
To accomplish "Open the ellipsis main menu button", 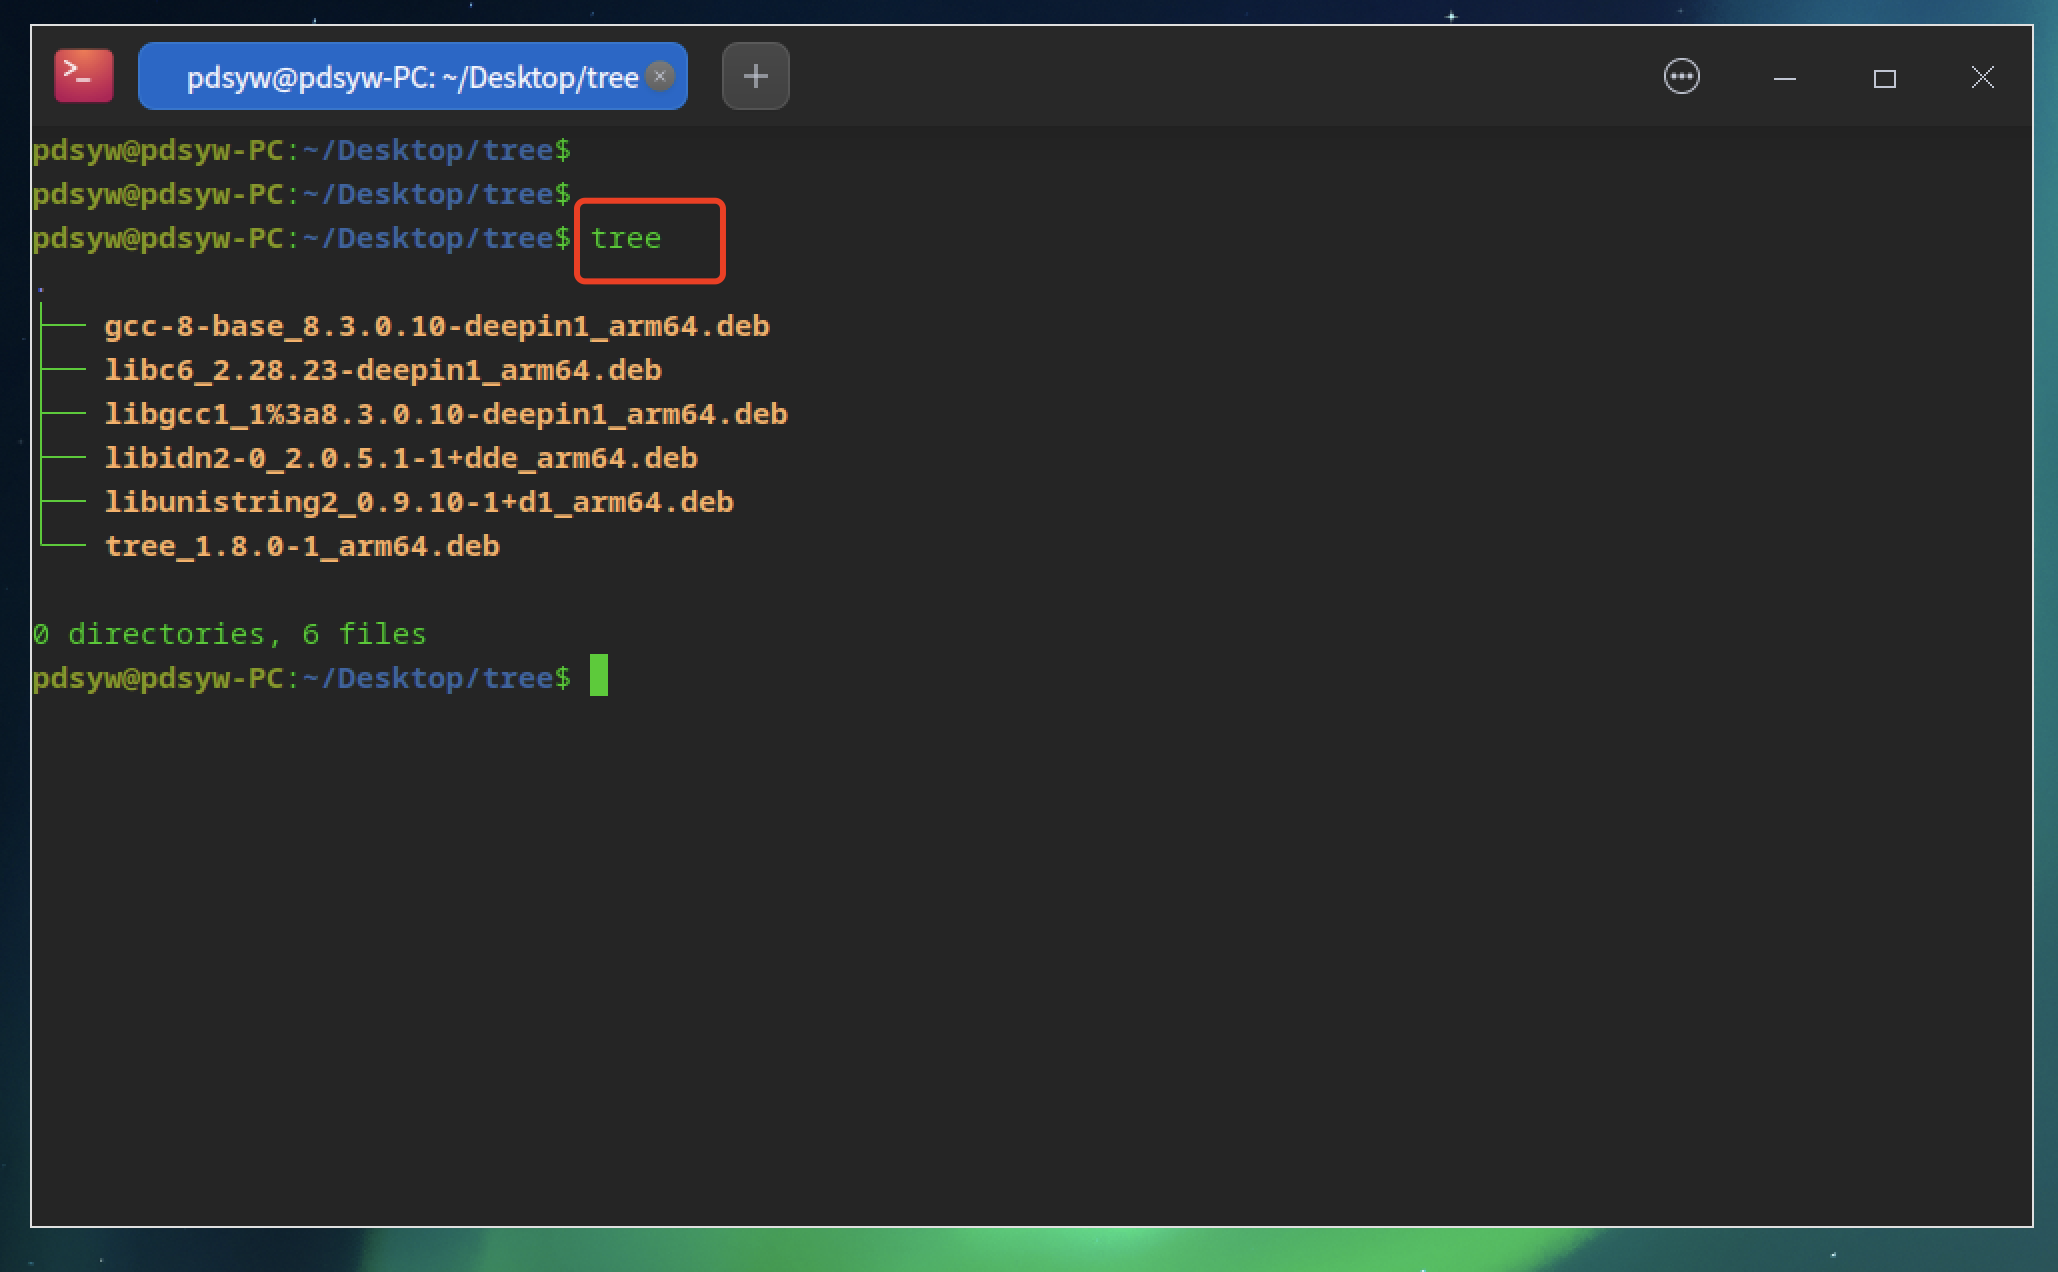I will tap(1681, 77).
